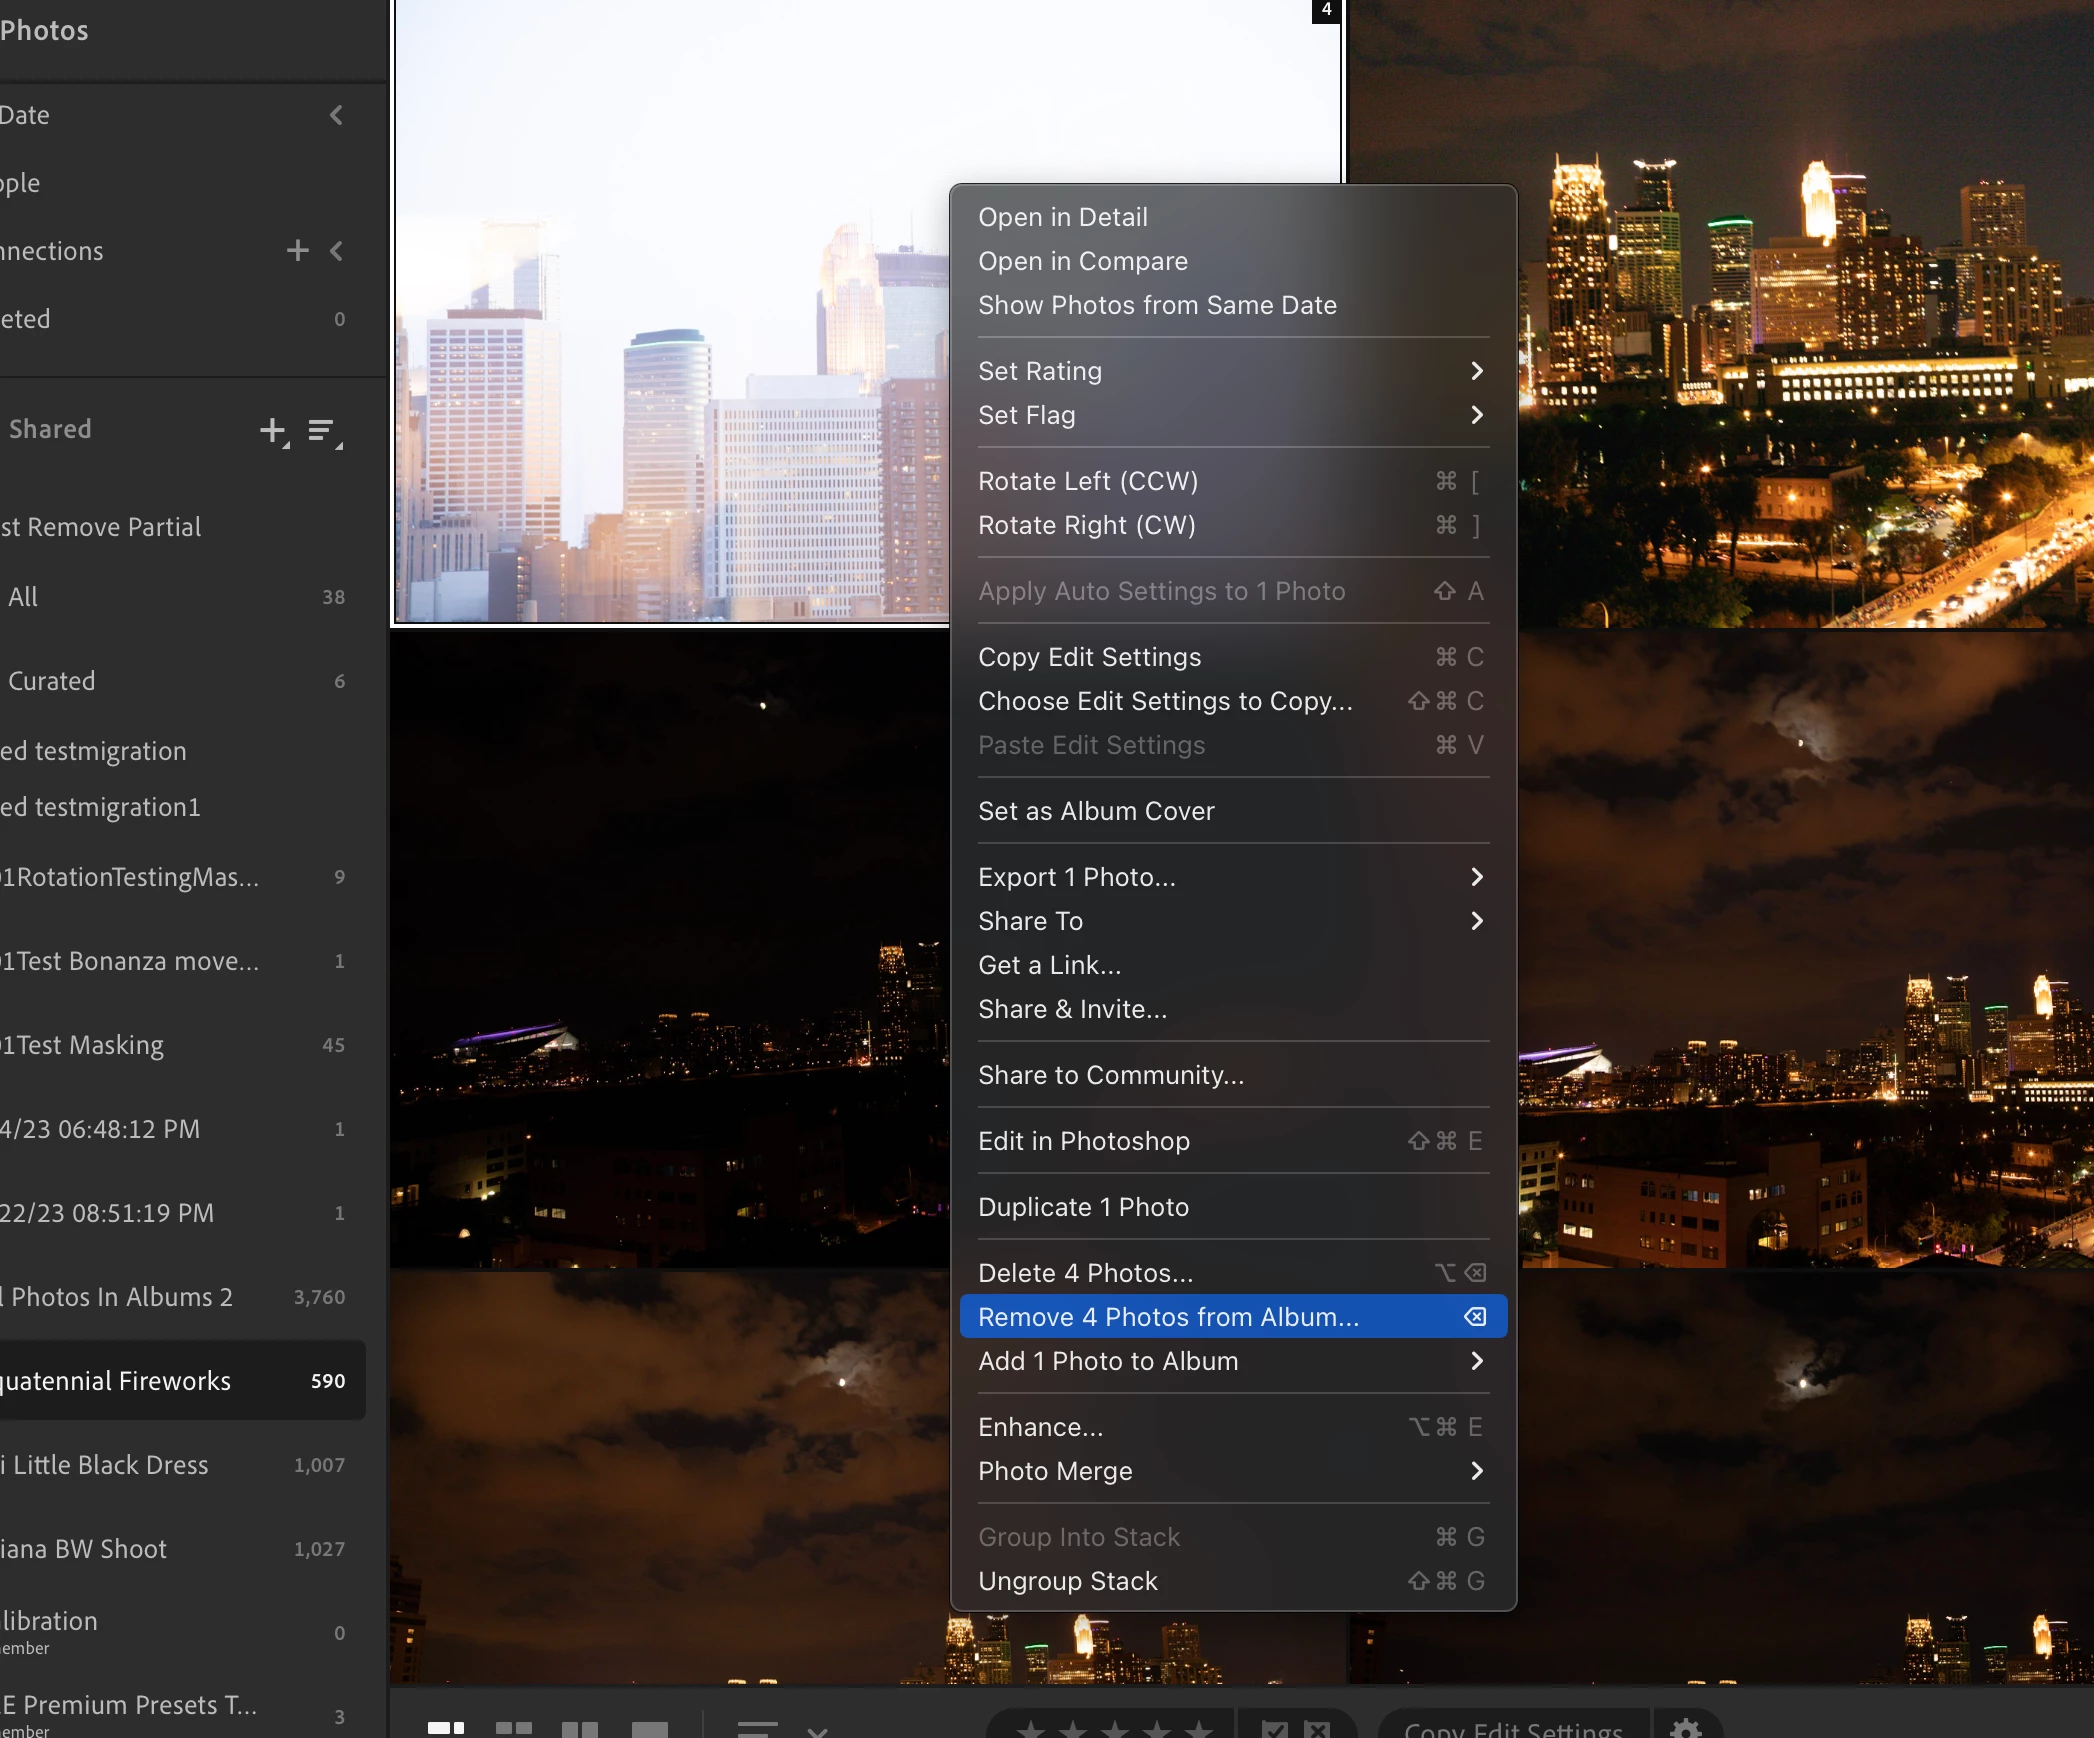Click the add shared album plus icon

(273, 430)
